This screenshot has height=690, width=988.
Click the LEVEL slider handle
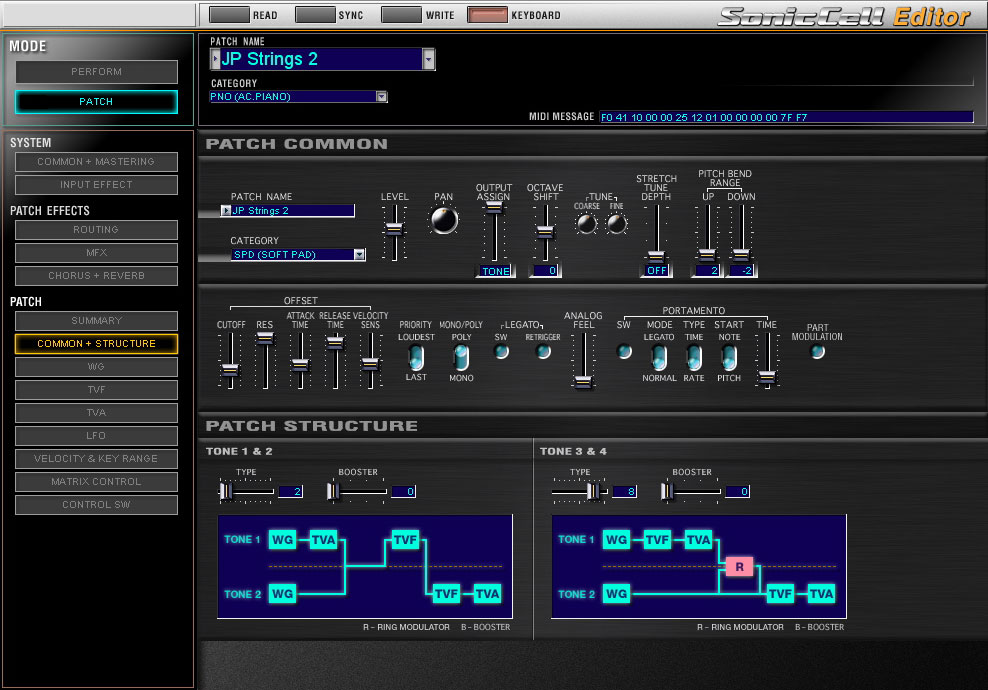tap(394, 228)
